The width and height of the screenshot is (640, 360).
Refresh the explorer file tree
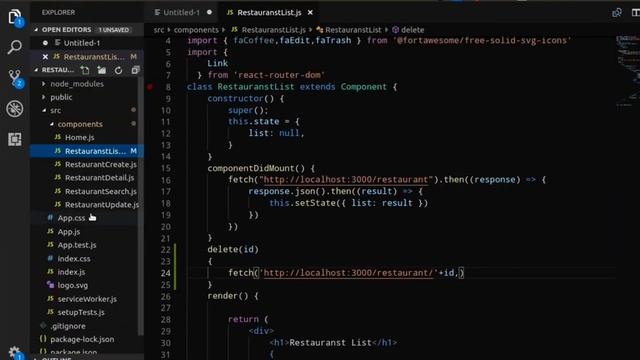pyautogui.click(x=118, y=70)
